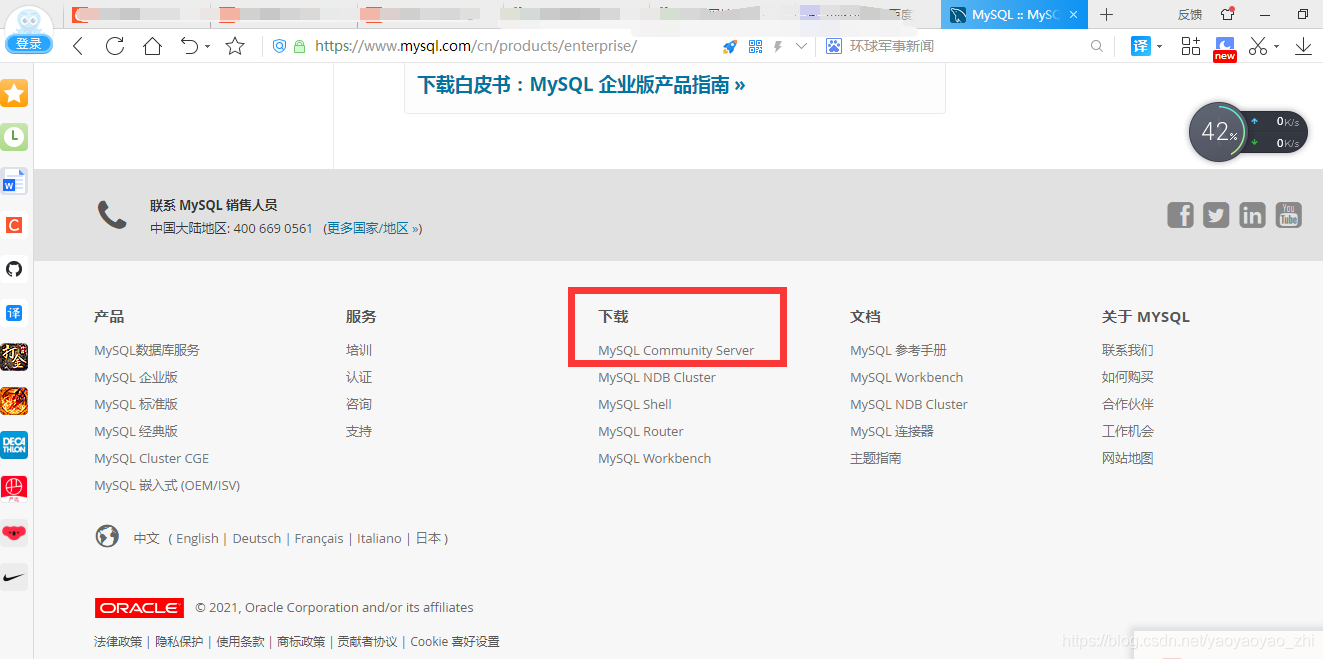Click the Oracle logo
1323x659 pixels.
click(x=139, y=608)
